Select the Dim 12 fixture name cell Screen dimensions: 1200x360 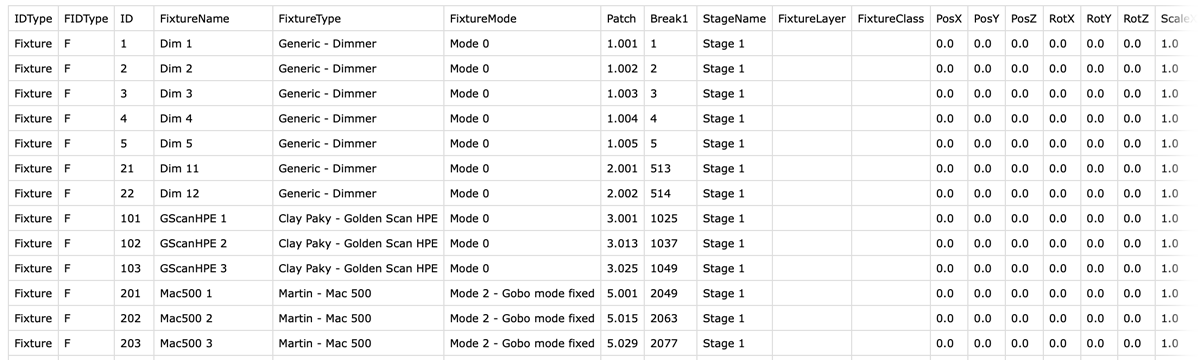[x=212, y=194]
